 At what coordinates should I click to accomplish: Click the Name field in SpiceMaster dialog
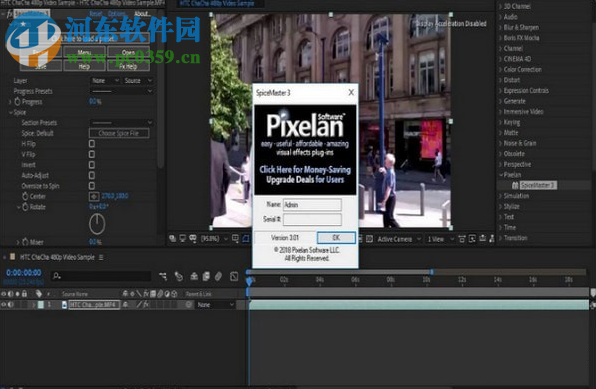(x=312, y=205)
